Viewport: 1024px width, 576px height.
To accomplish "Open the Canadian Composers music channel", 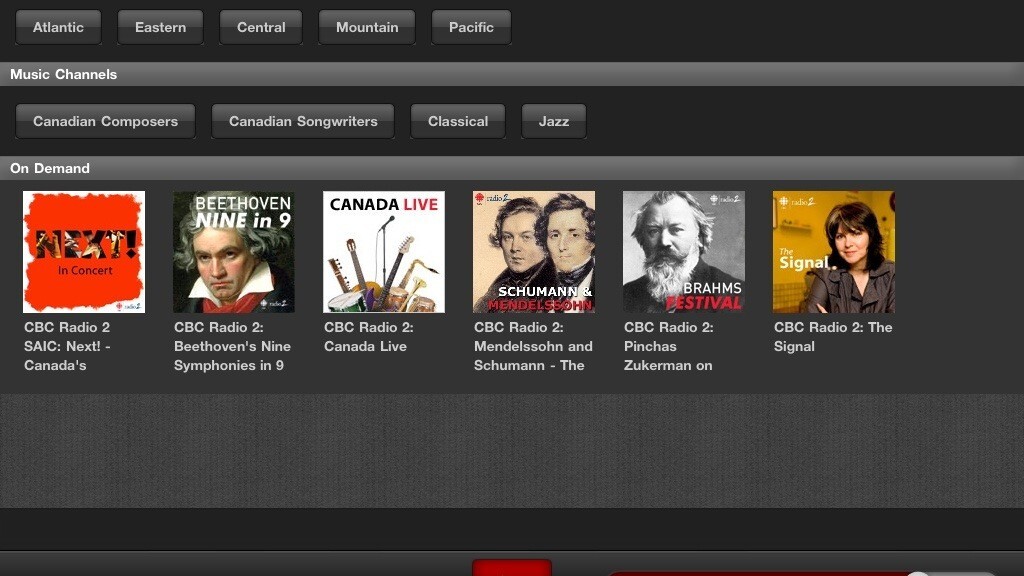I will tap(106, 121).
